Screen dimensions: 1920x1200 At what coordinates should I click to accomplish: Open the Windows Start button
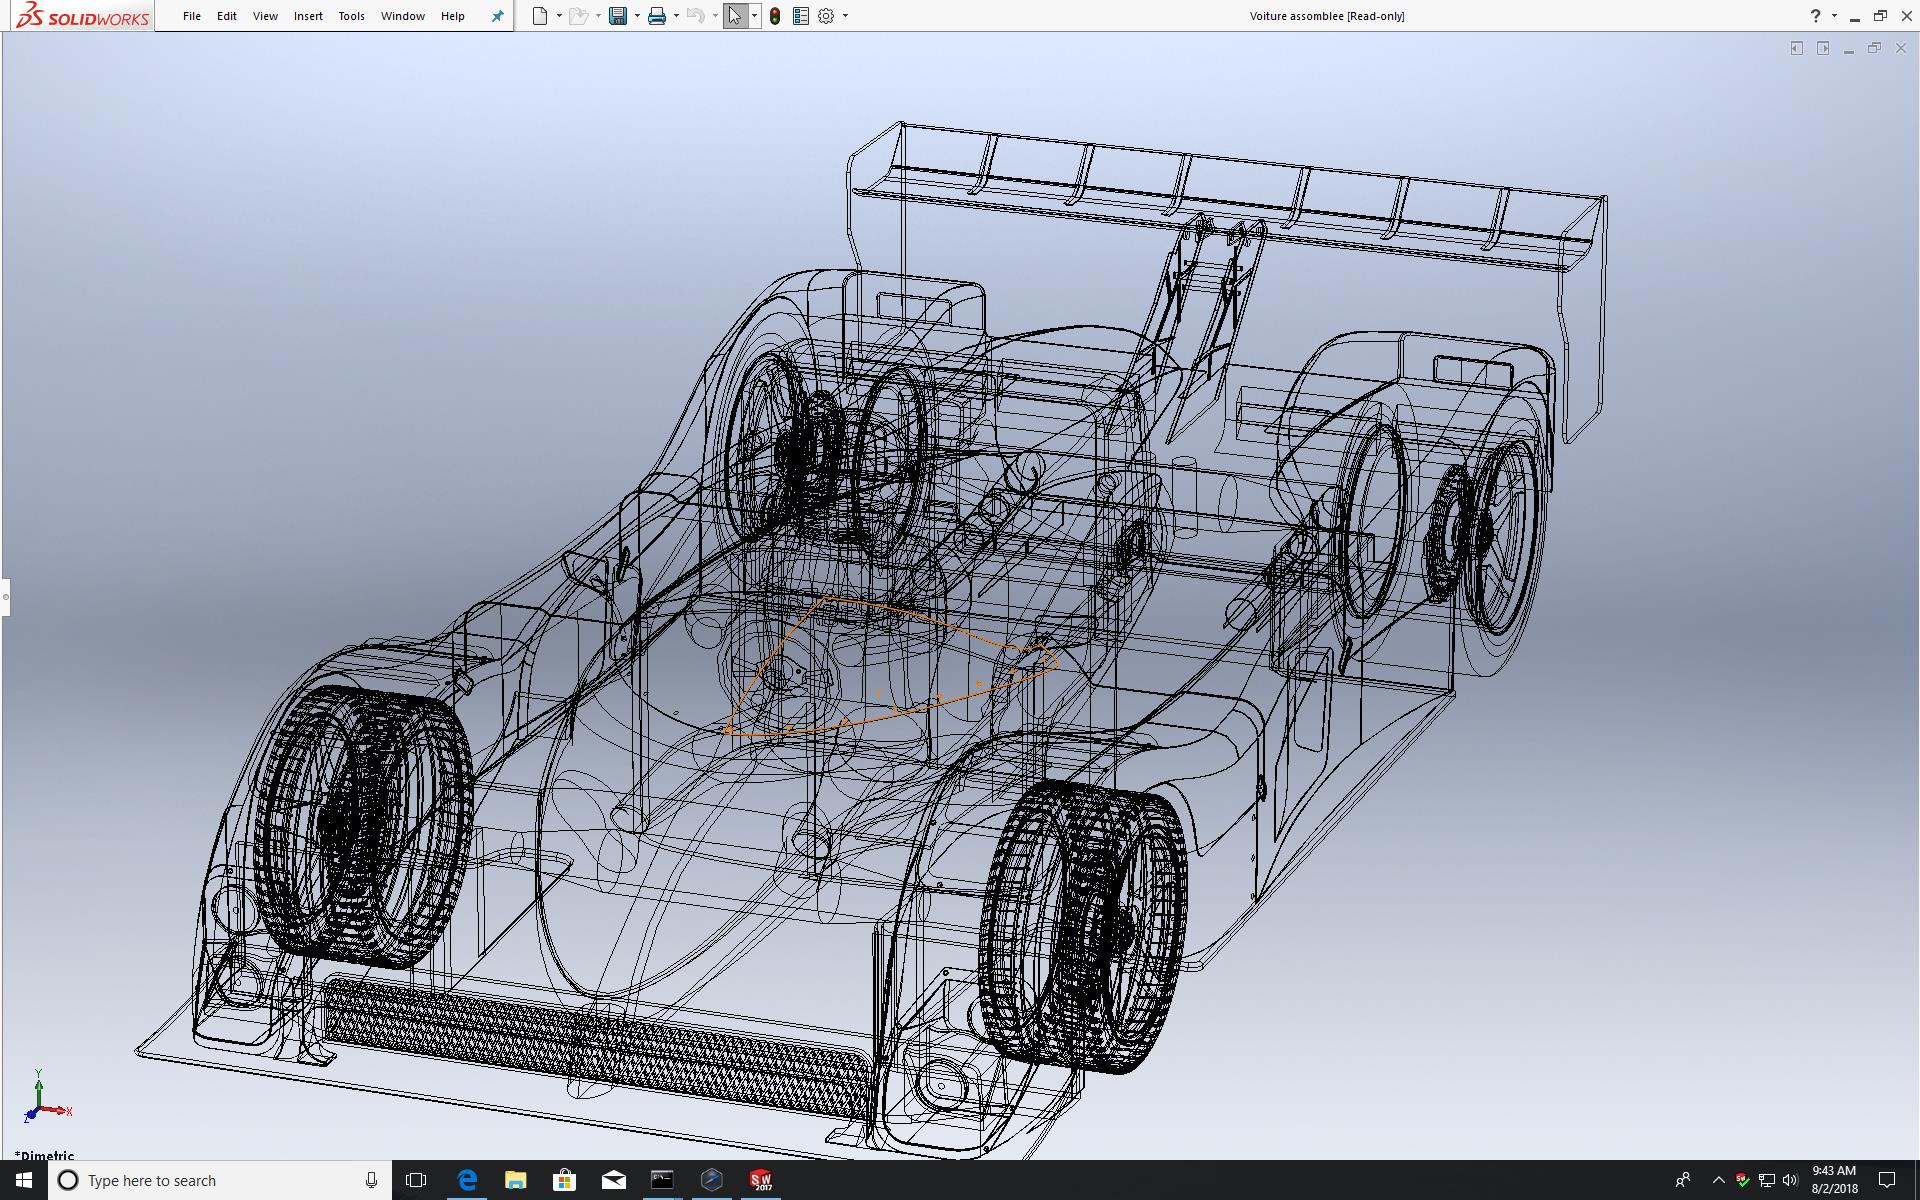click(x=23, y=1180)
